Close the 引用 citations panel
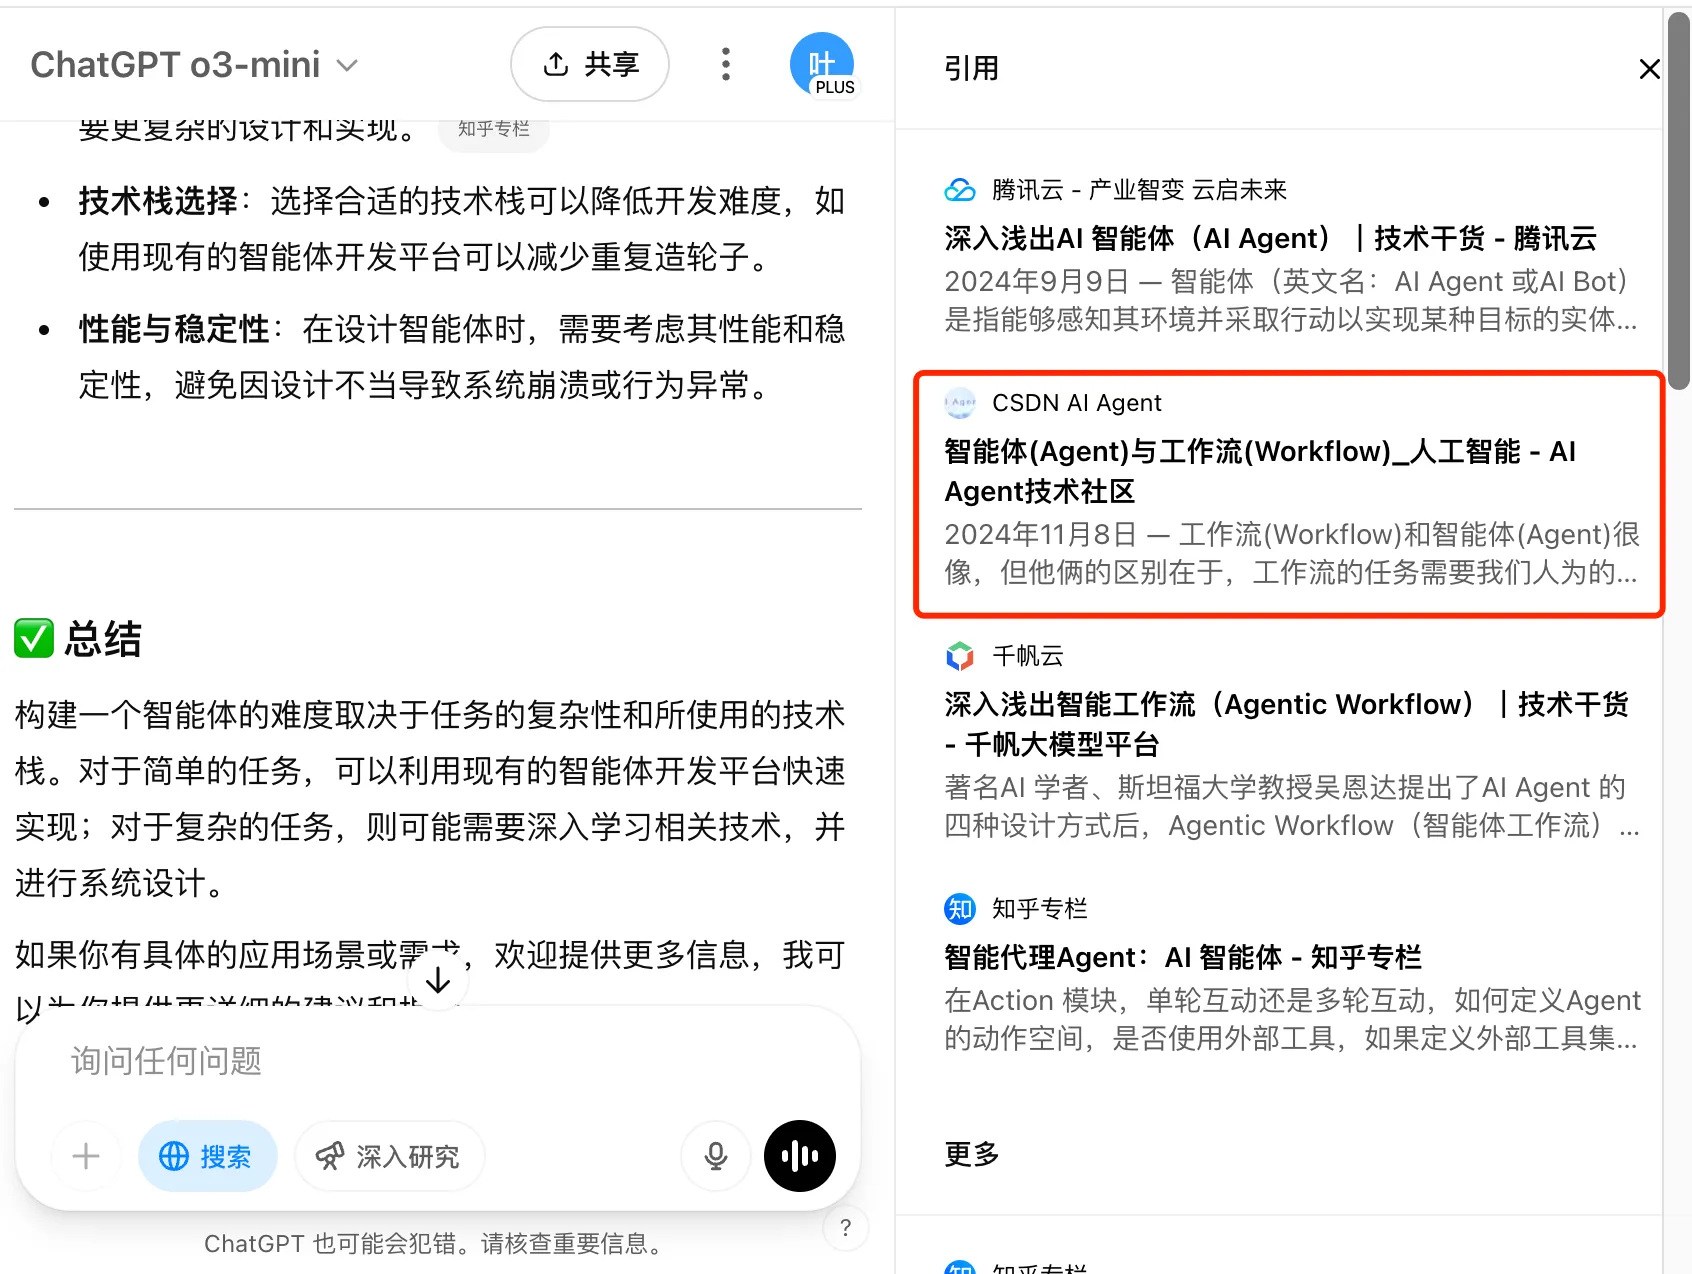Viewport: 1692px width, 1274px height. 1649,69
